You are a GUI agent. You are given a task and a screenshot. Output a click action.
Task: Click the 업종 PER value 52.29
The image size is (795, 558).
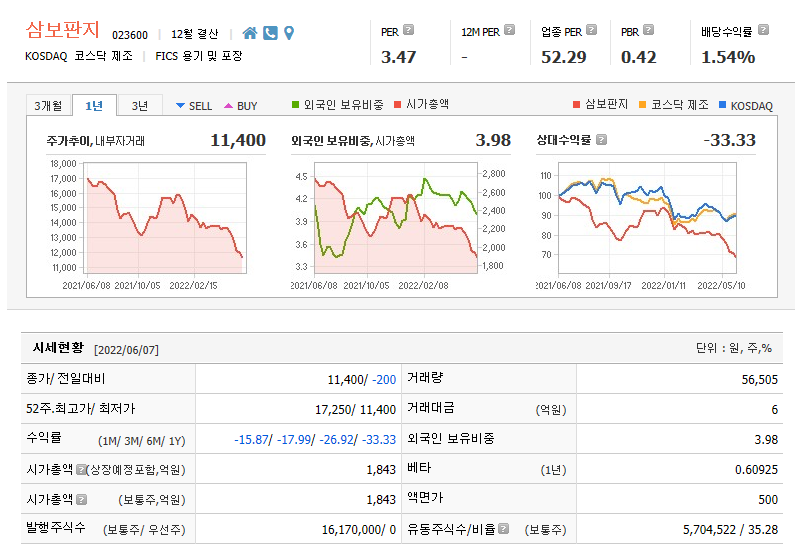(x=563, y=57)
